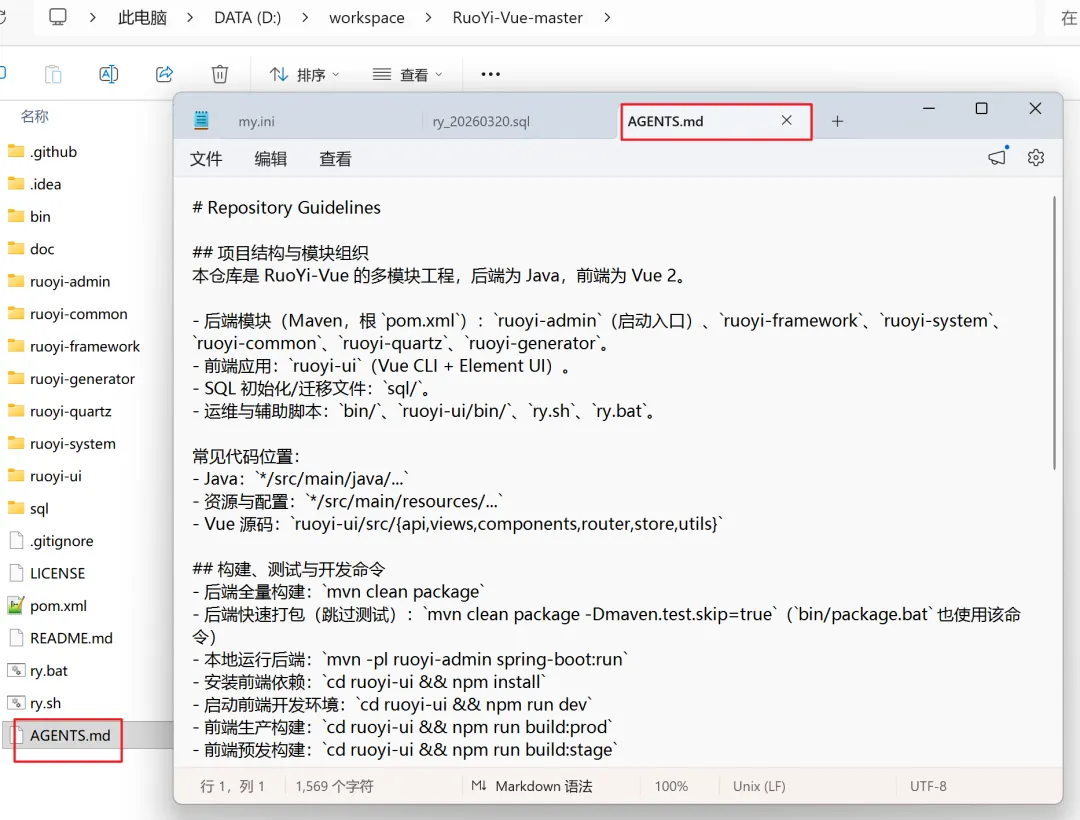1080x820 pixels.
Task: Add a new Notepad tab
Action: point(837,121)
